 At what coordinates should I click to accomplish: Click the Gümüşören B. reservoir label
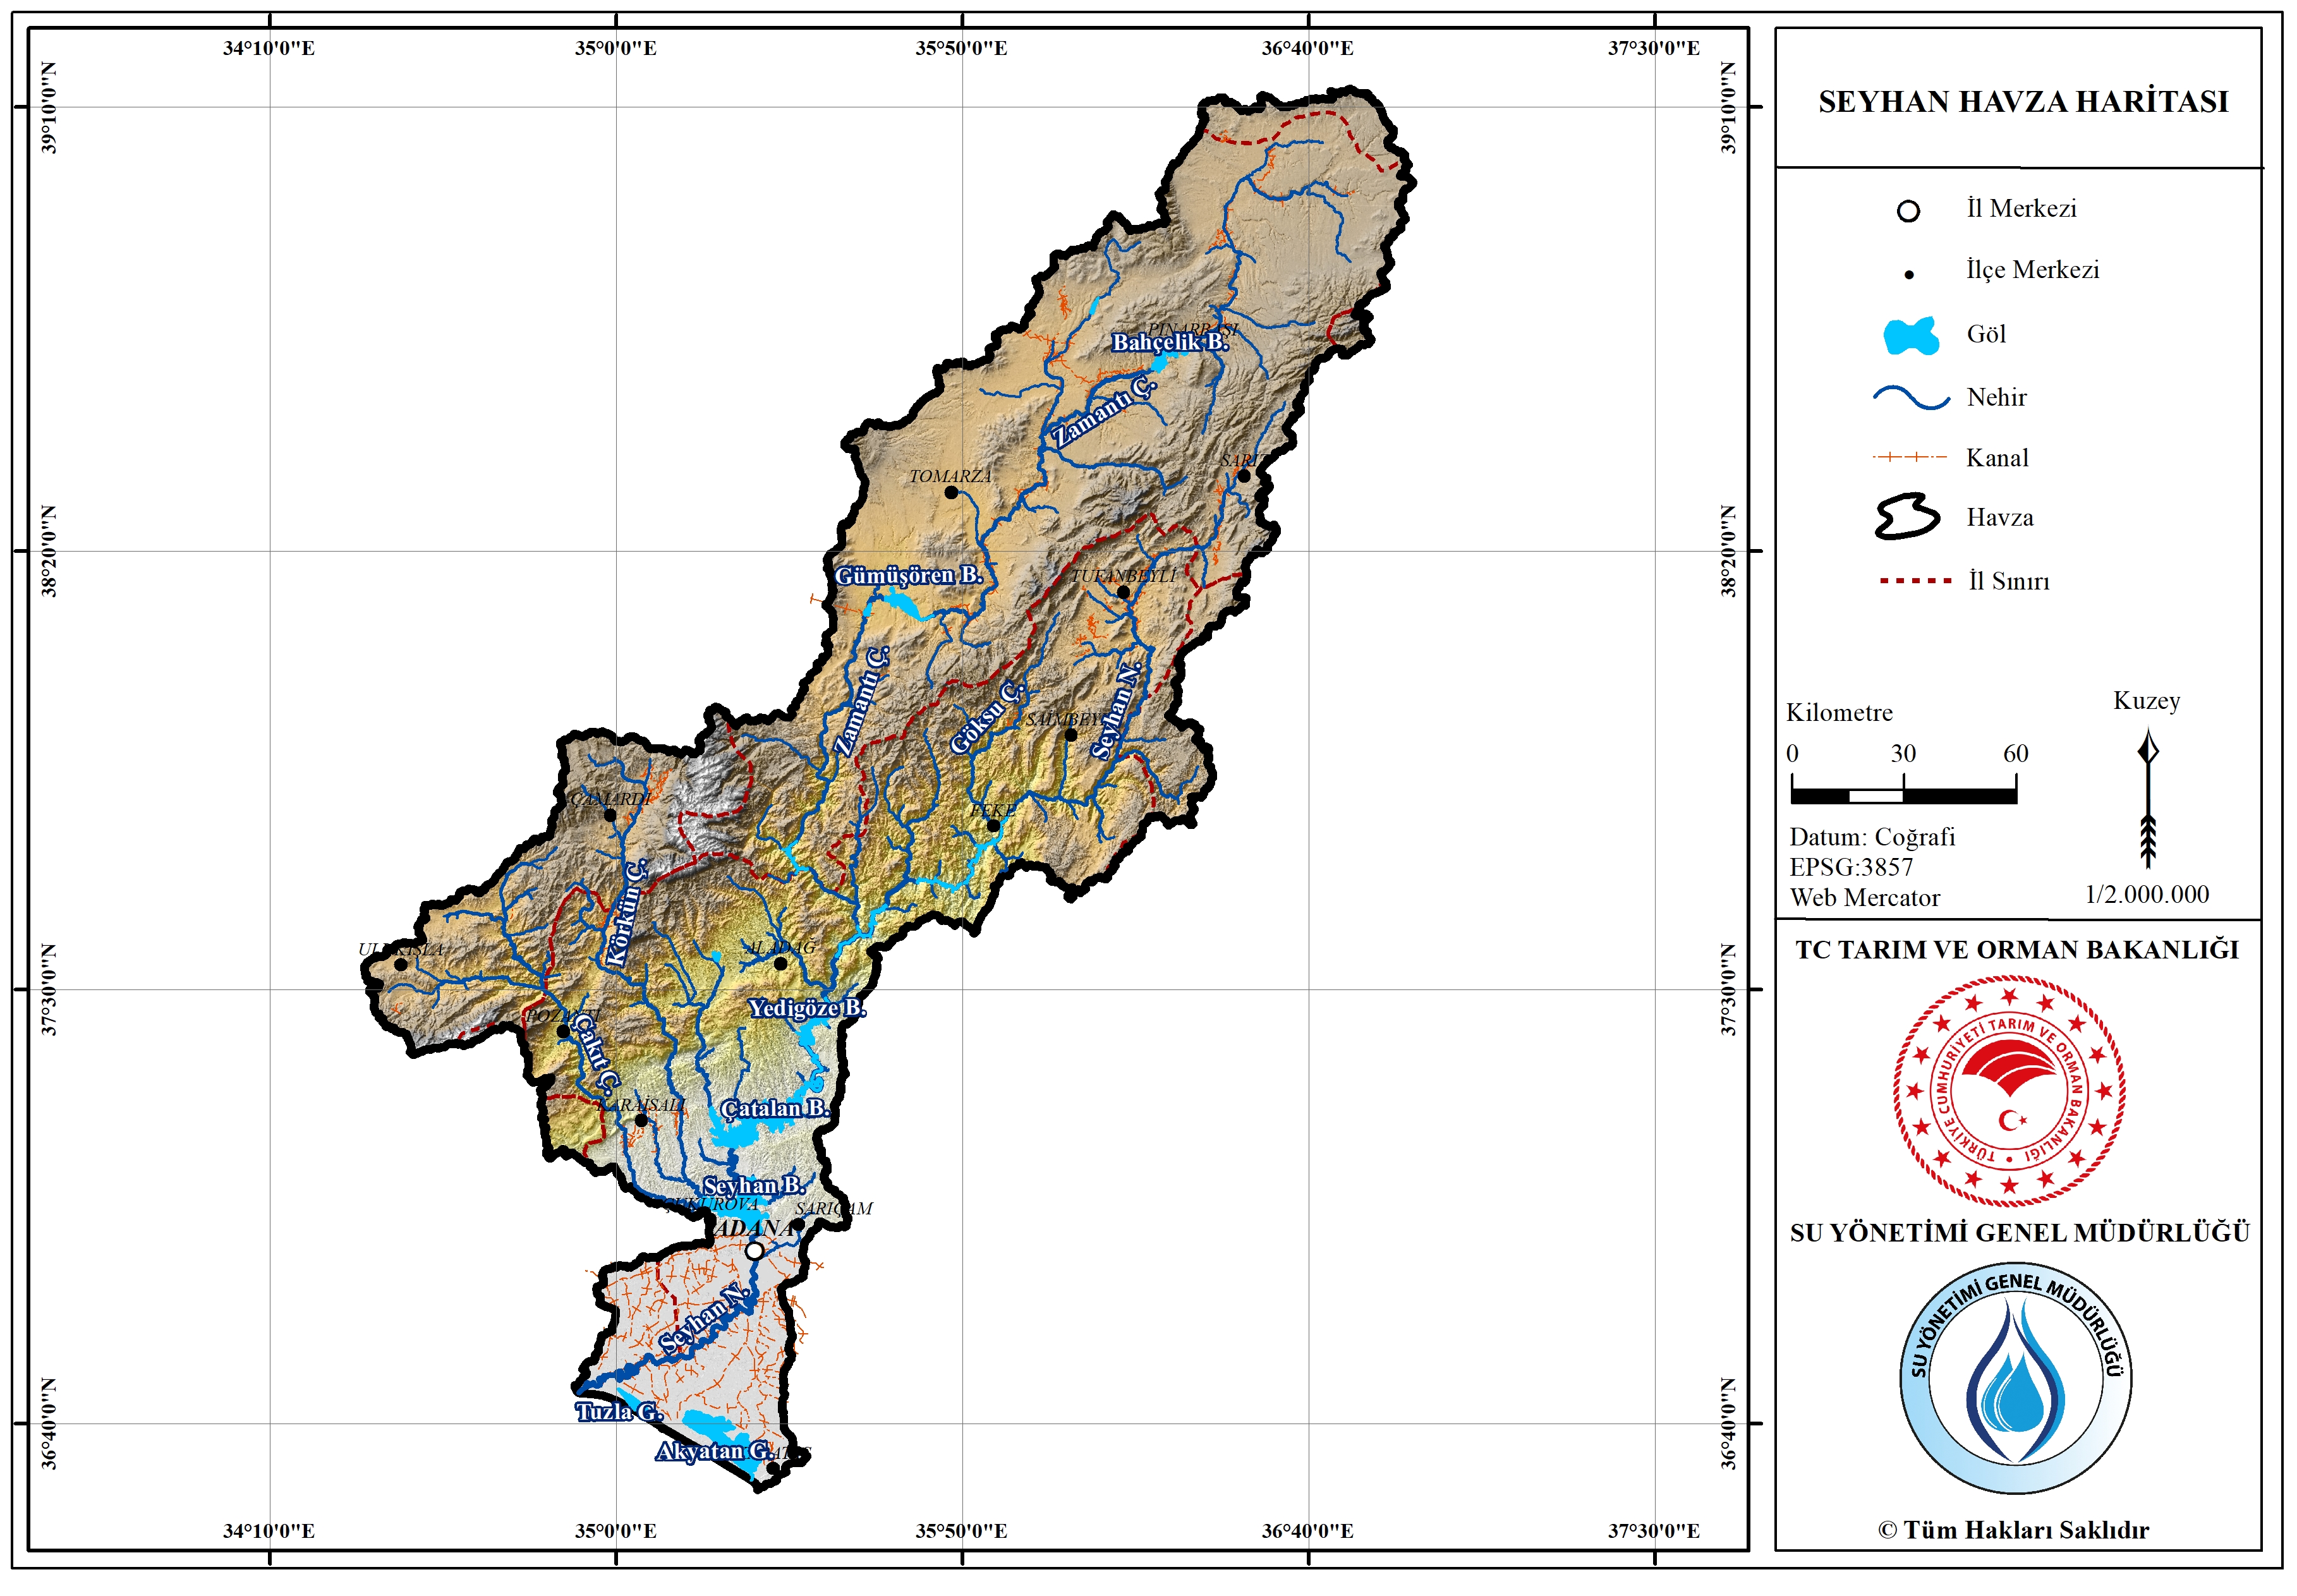(908, 576)
